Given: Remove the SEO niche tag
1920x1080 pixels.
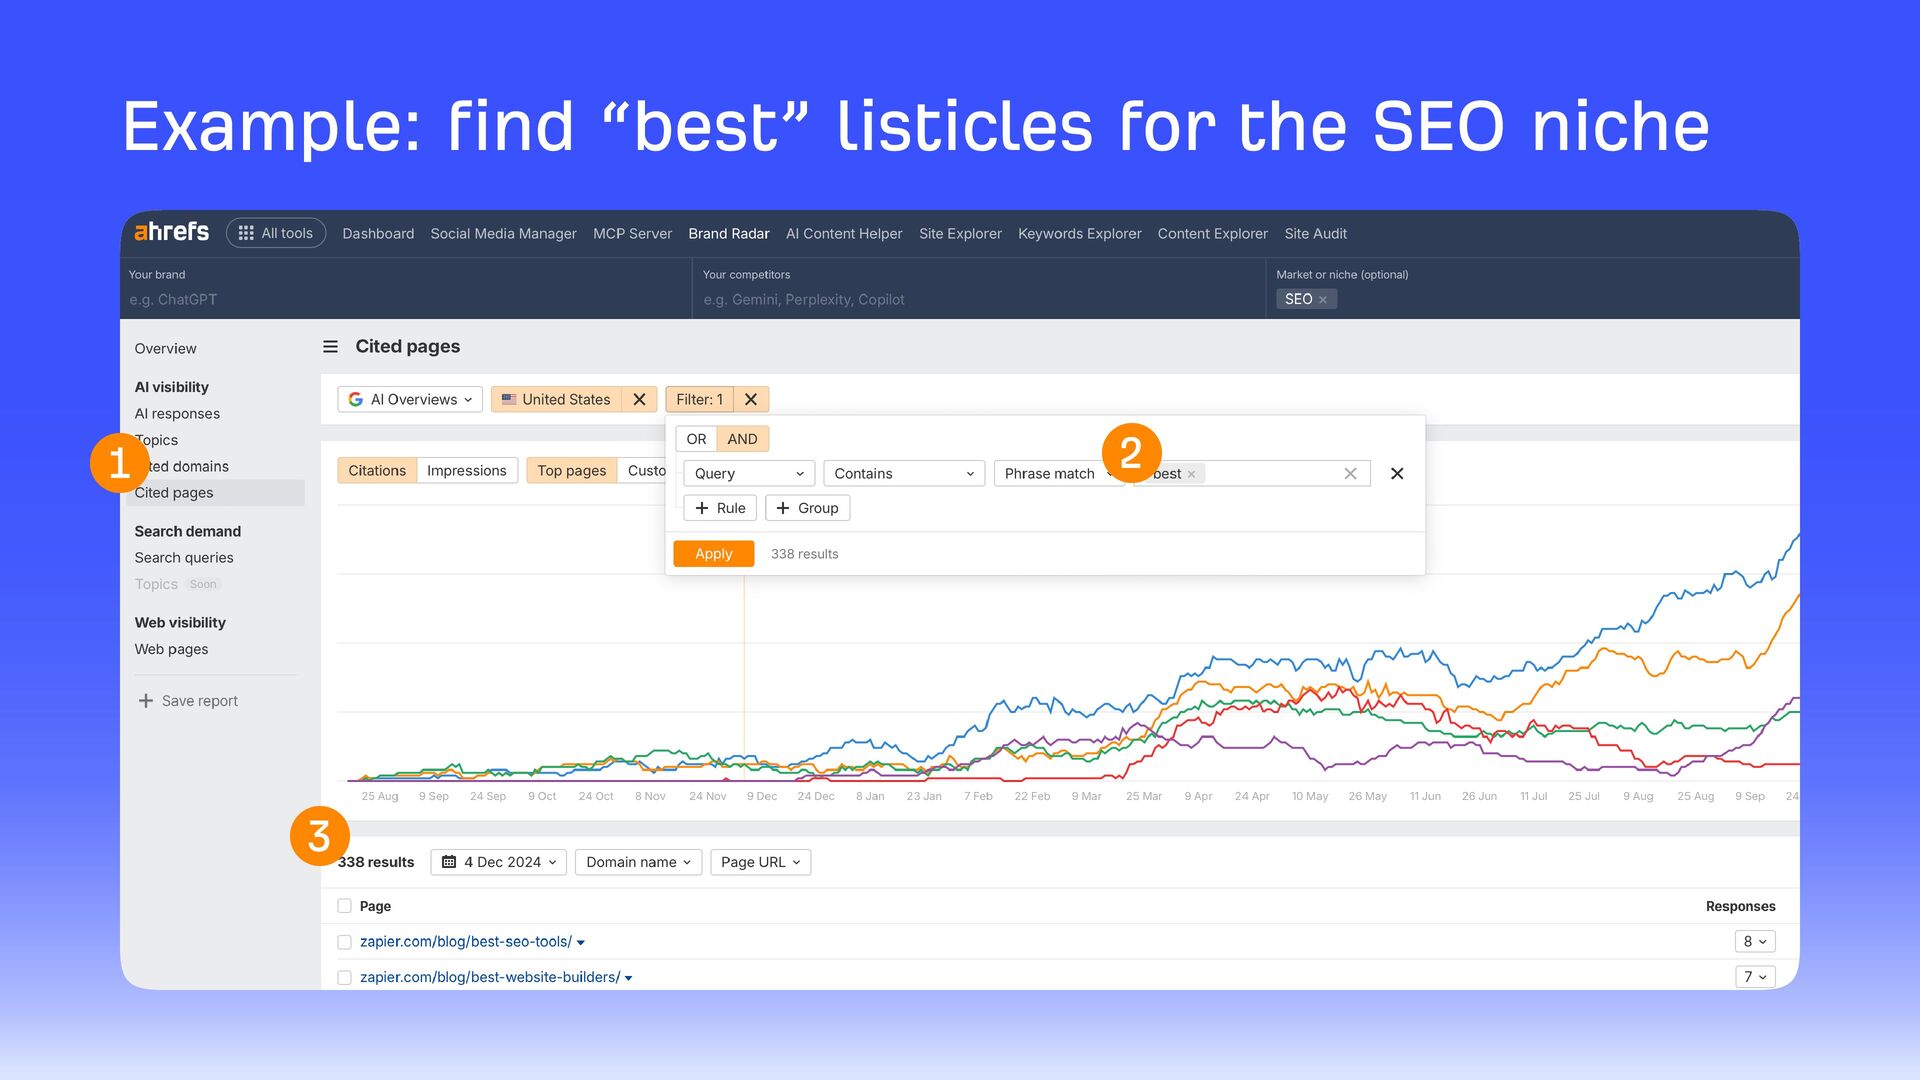Looking at the screenshot, I should [1322, 300].
